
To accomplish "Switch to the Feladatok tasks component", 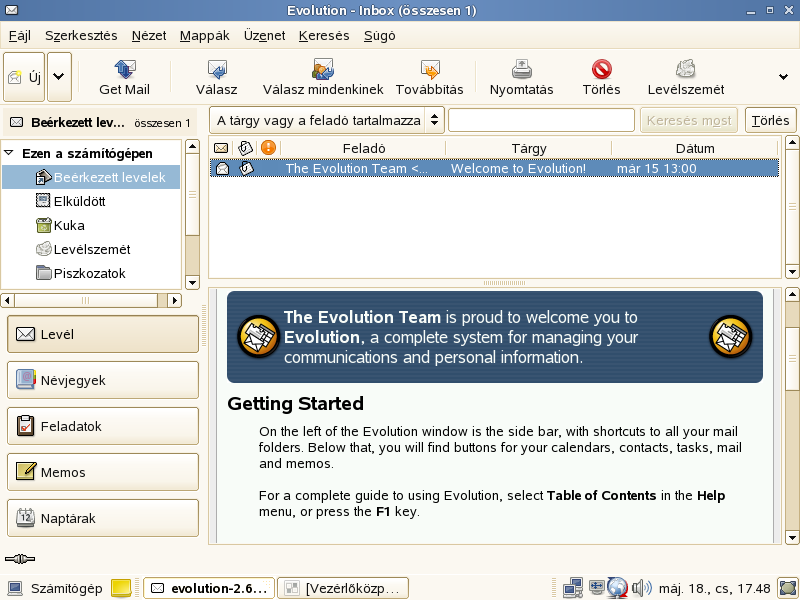I will (x=103, y=426).
